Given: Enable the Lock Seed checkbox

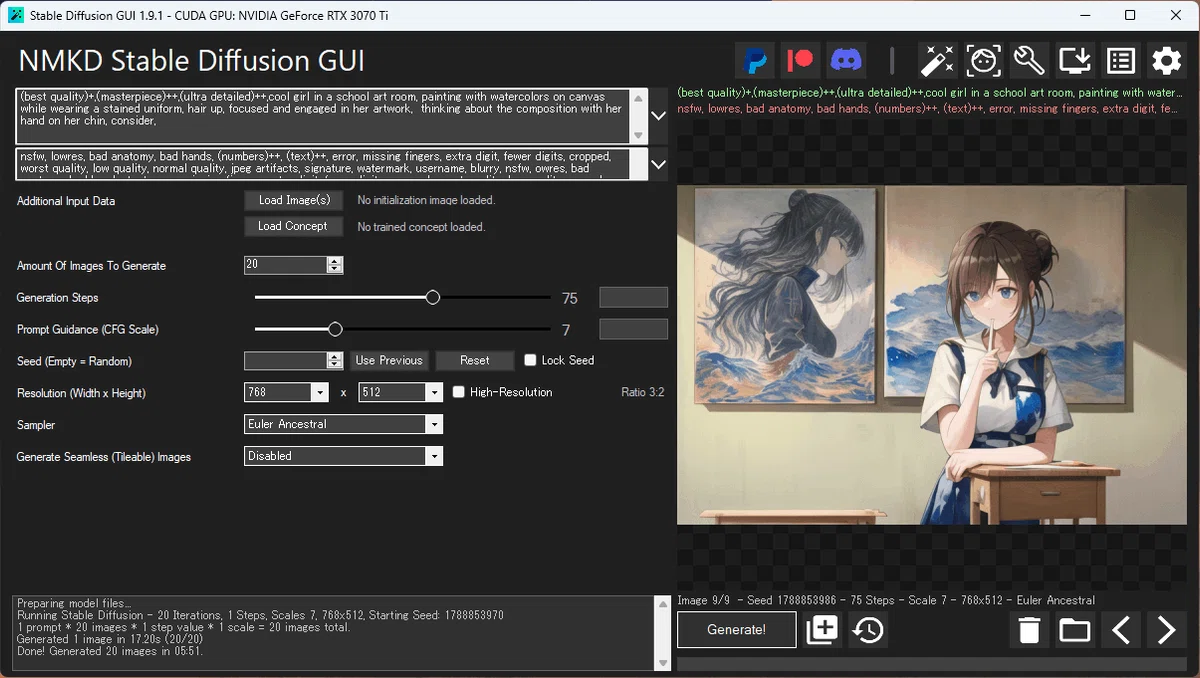Looking at the screenshot, I should pyautogui.click(x=530, y=360).
